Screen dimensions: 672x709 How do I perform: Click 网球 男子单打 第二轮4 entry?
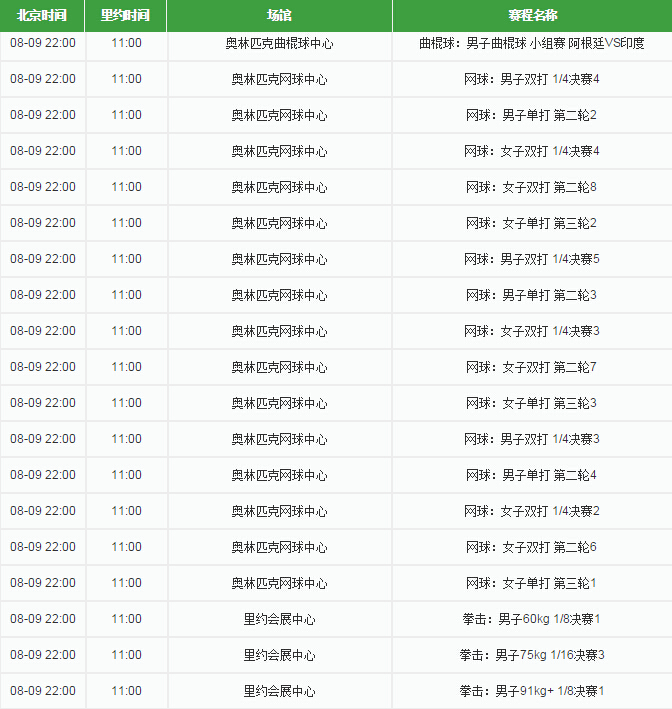(532, 475)
